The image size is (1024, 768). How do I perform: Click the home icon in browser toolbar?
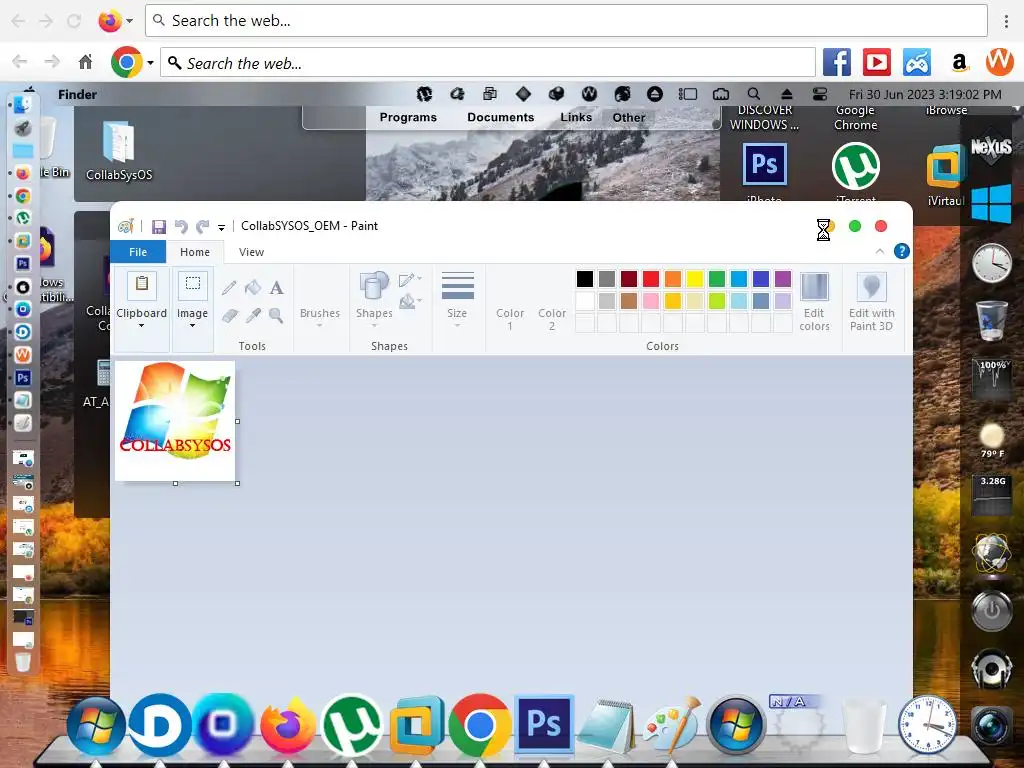[86, 62]
